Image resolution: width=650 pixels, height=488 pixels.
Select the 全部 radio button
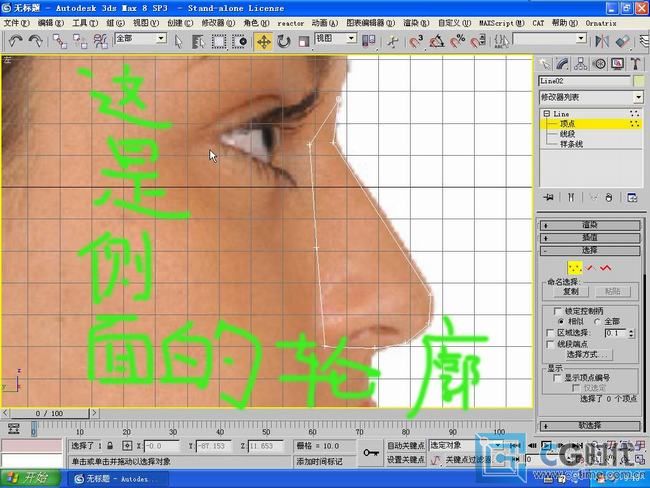[x=597, y=321]
